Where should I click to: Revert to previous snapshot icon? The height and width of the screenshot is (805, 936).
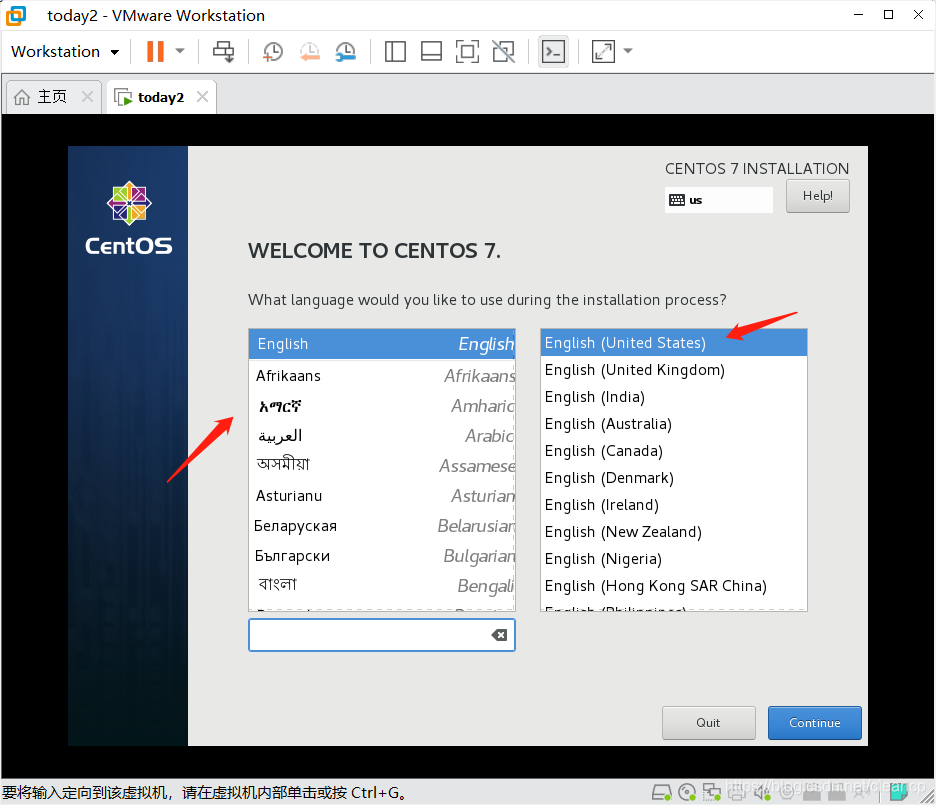[309, 52]
